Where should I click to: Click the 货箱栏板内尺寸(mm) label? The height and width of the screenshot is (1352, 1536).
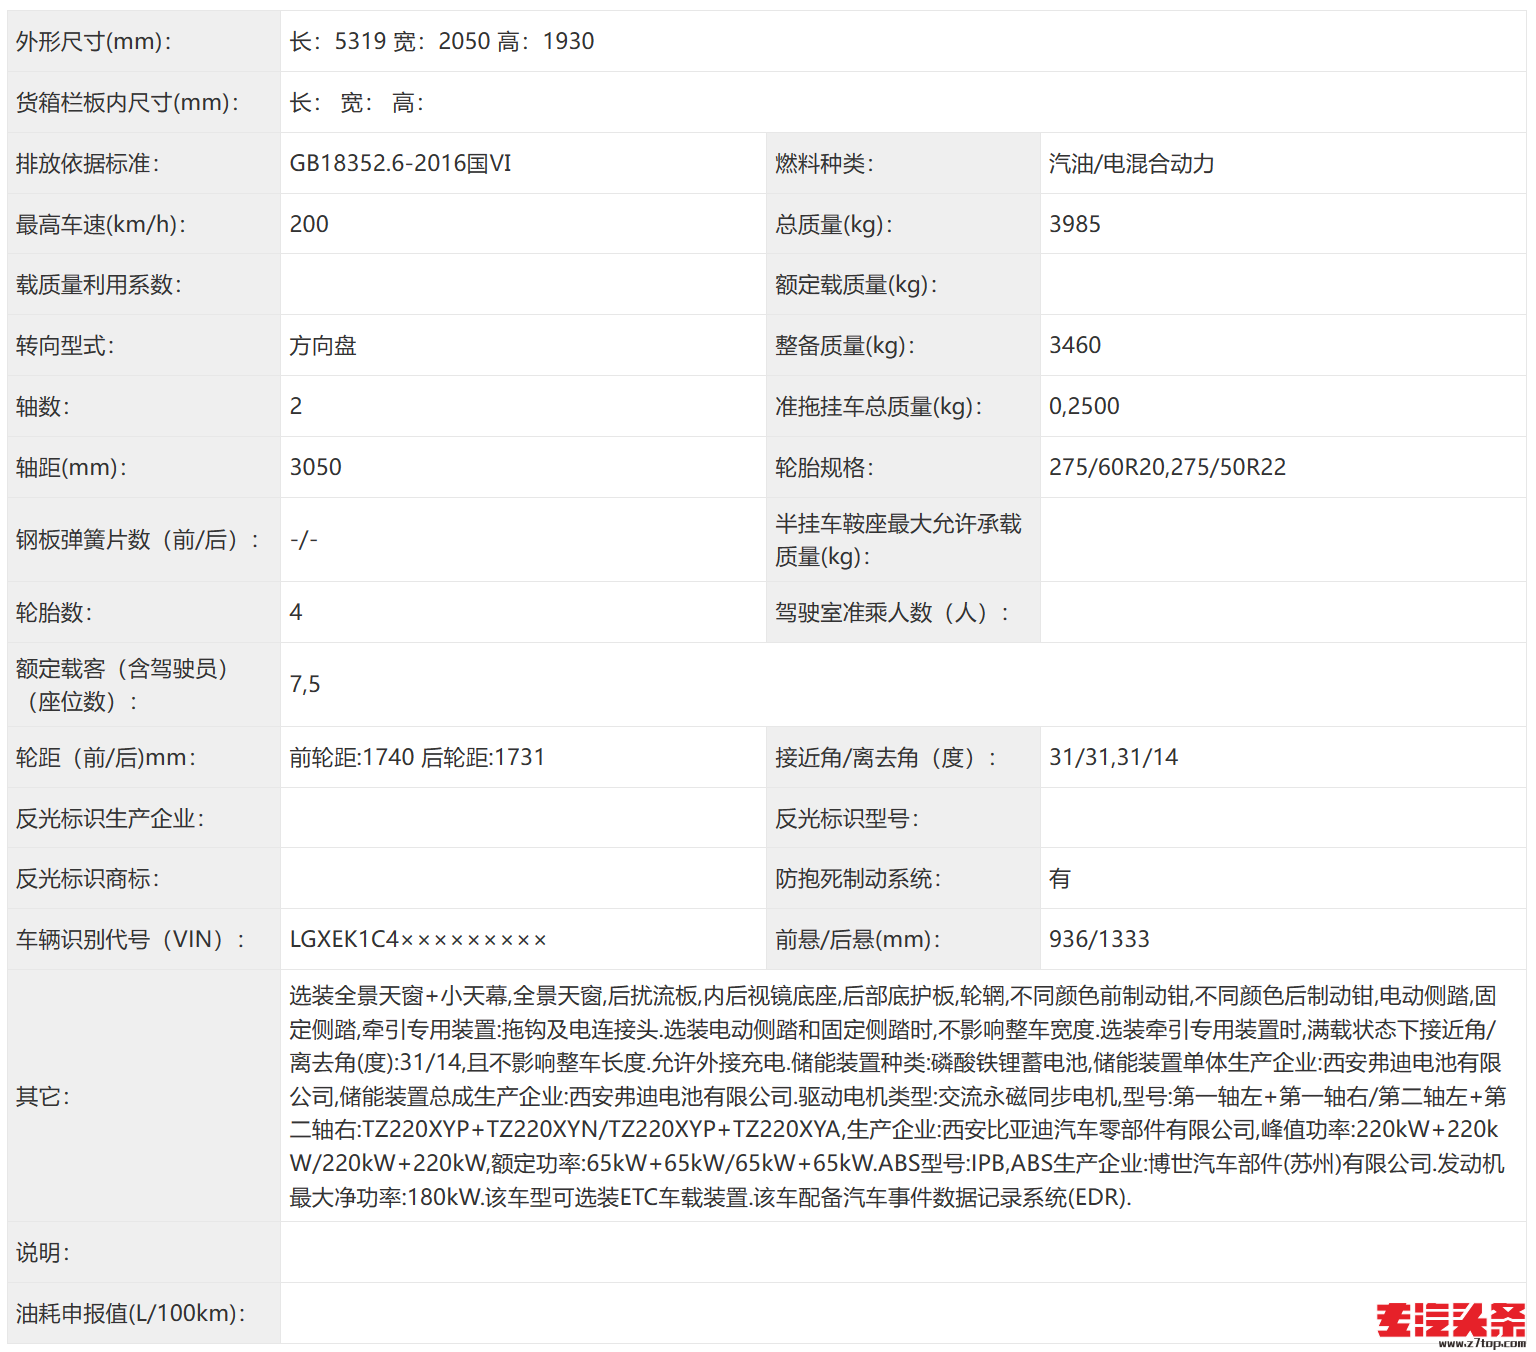click(127, 102)
